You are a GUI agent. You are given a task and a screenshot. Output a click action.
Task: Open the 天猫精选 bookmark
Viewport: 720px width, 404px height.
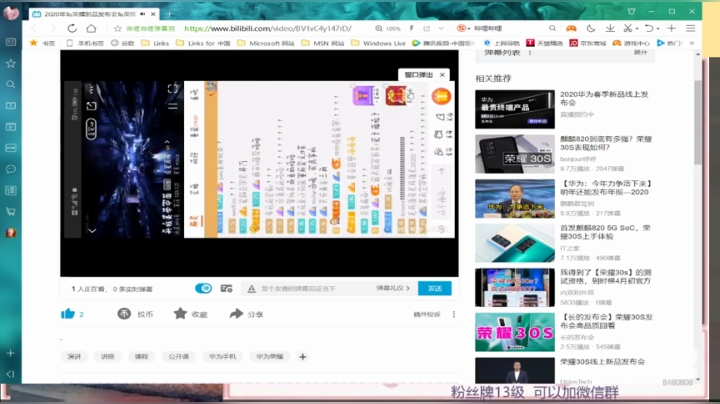[544, 43]
